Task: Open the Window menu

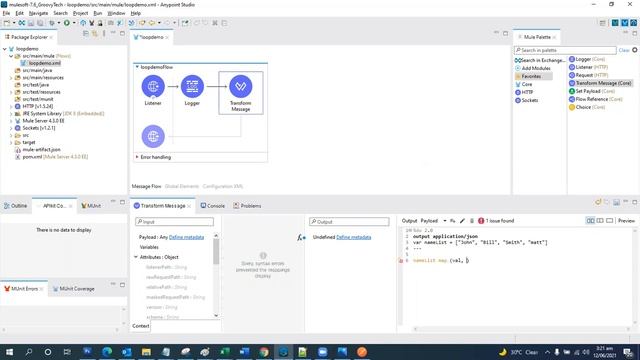Action: [x=116, y=13]
